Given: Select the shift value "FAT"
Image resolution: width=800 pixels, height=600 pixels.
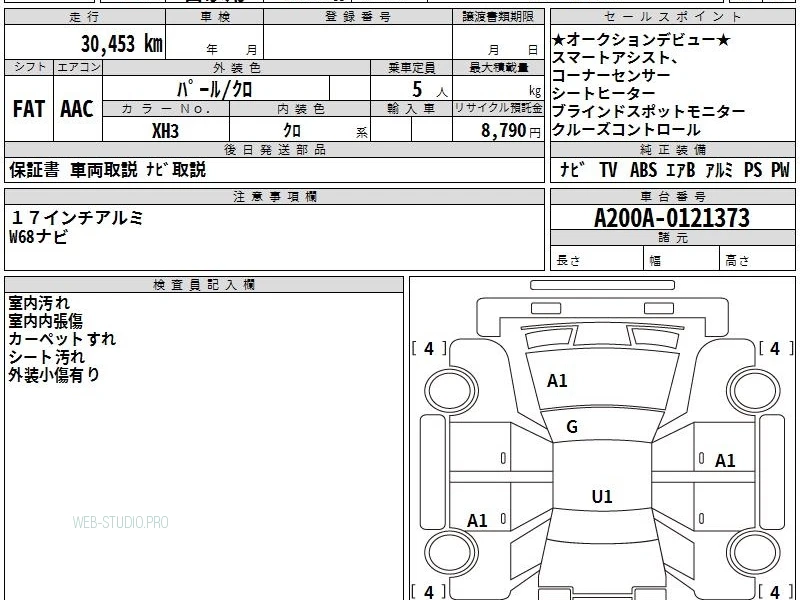Looking at the screenshot, I should tap(29, 109).
